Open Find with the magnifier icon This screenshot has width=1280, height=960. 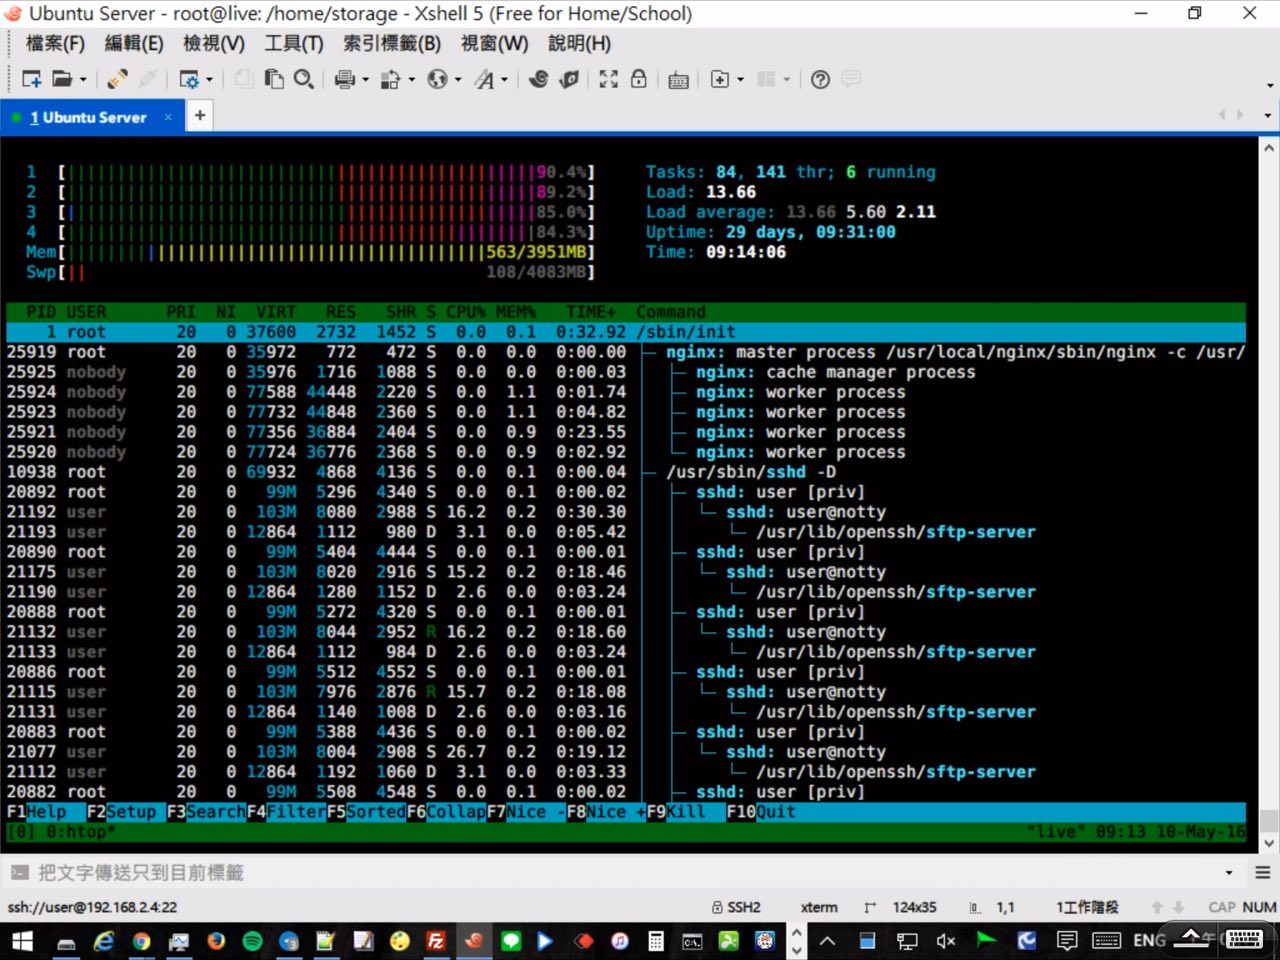304,79
